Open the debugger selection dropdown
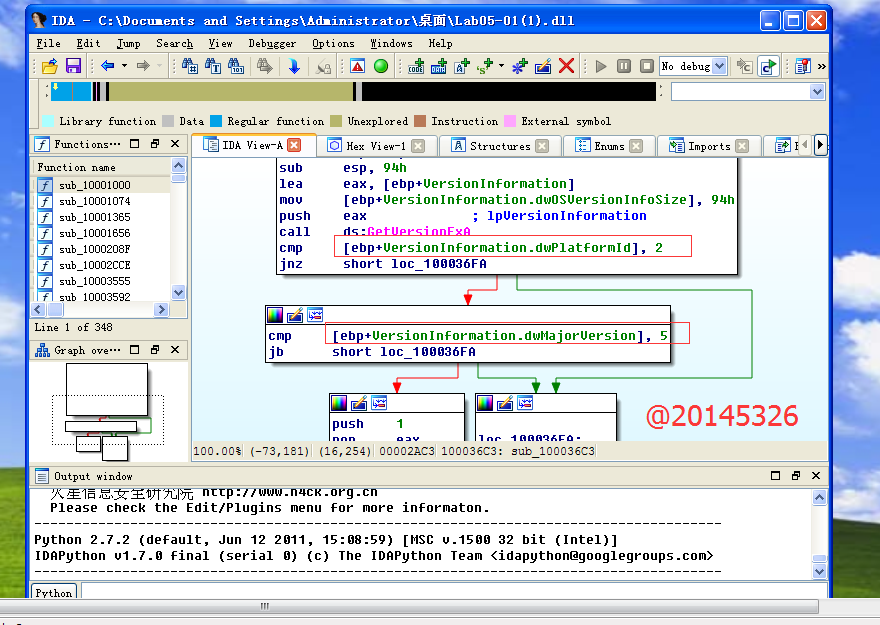The image size is (880, 625). tap(719, 66)
